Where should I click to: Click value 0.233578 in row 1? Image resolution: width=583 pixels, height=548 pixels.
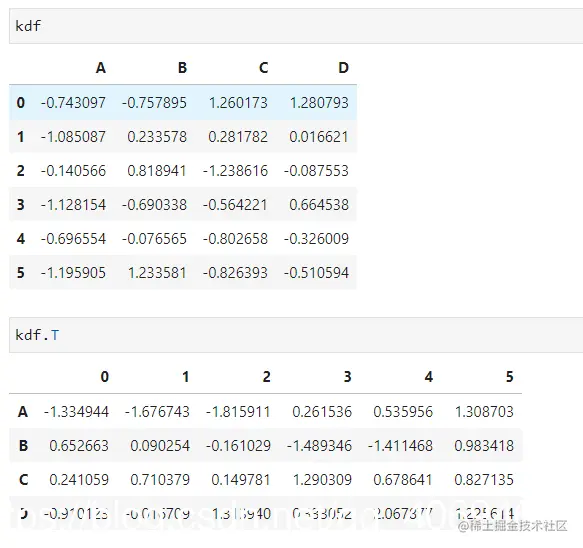[157, 136]
